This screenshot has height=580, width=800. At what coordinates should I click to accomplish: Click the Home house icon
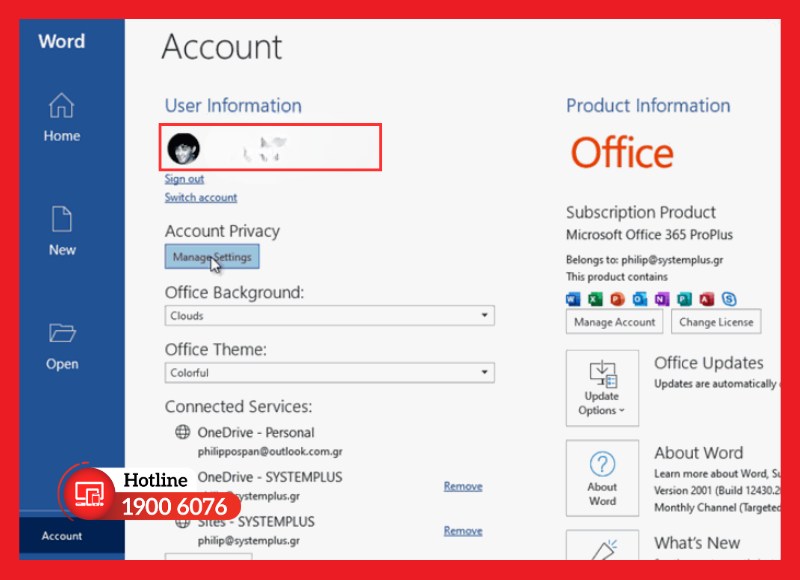click(62, 106)
